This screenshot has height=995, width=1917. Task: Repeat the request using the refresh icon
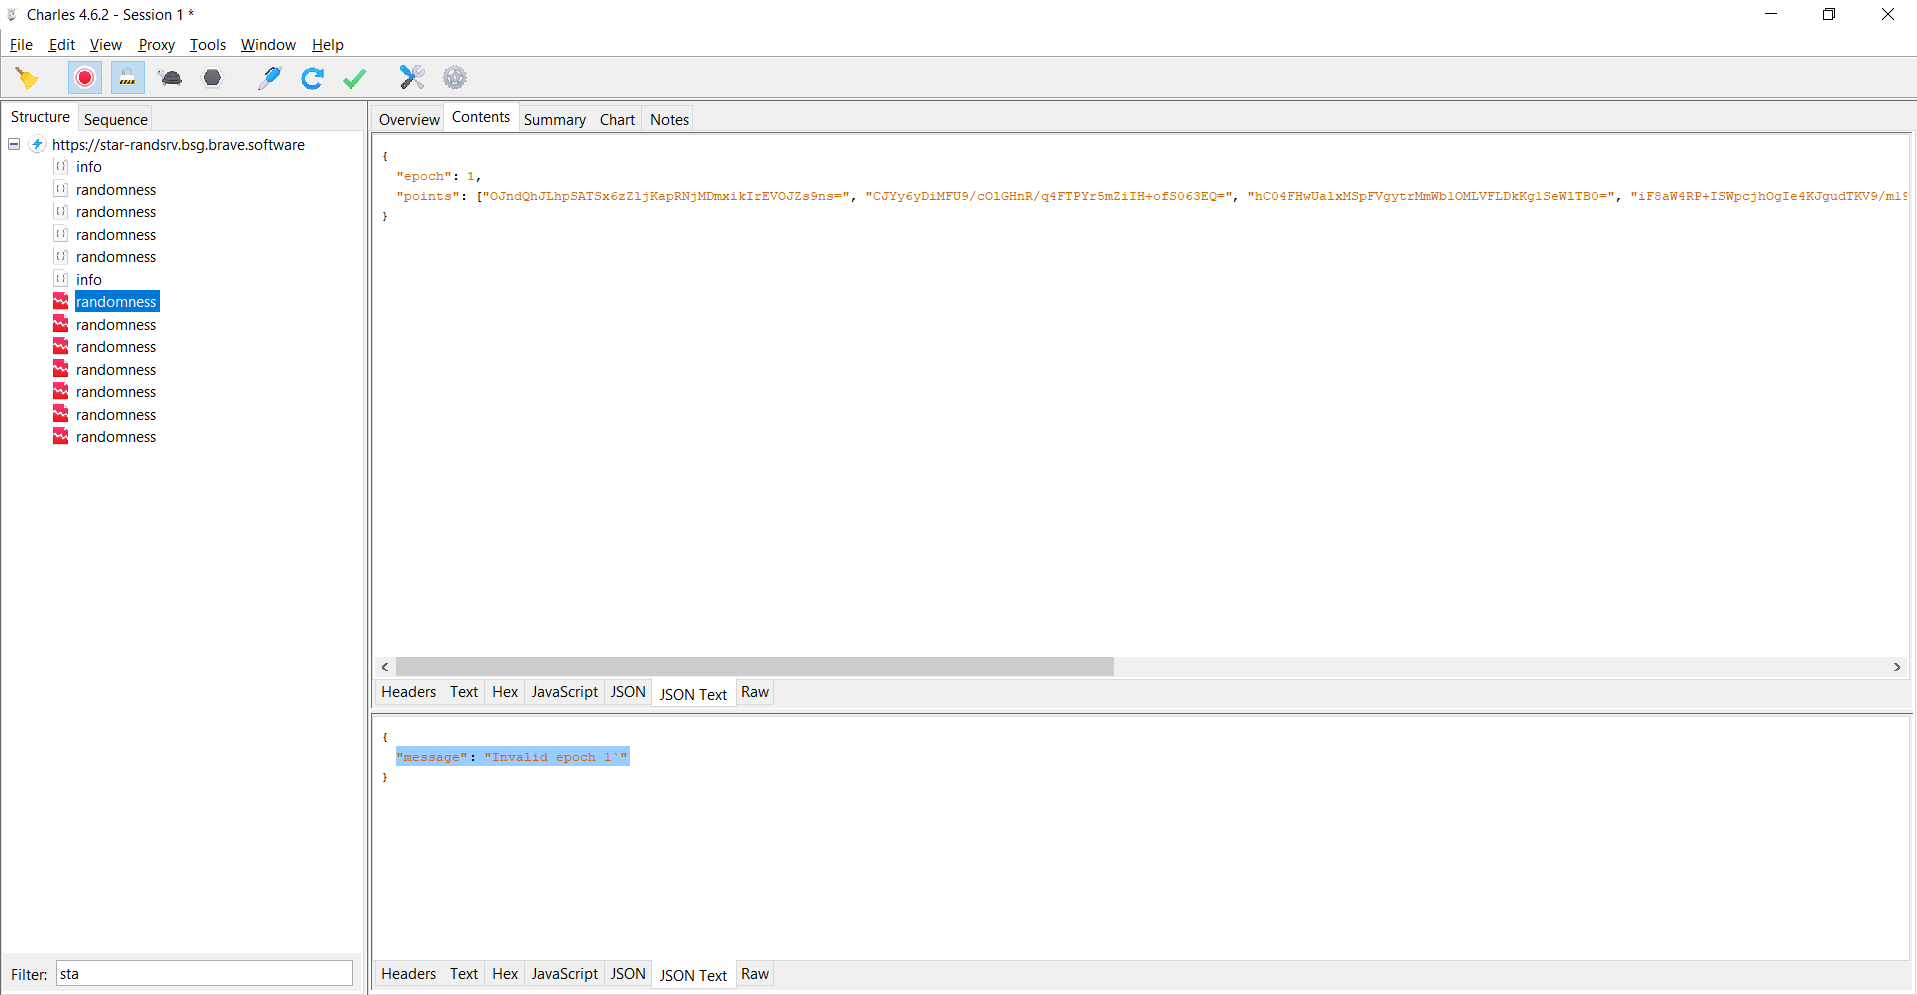pyautogui.click(x=313, y=77)
